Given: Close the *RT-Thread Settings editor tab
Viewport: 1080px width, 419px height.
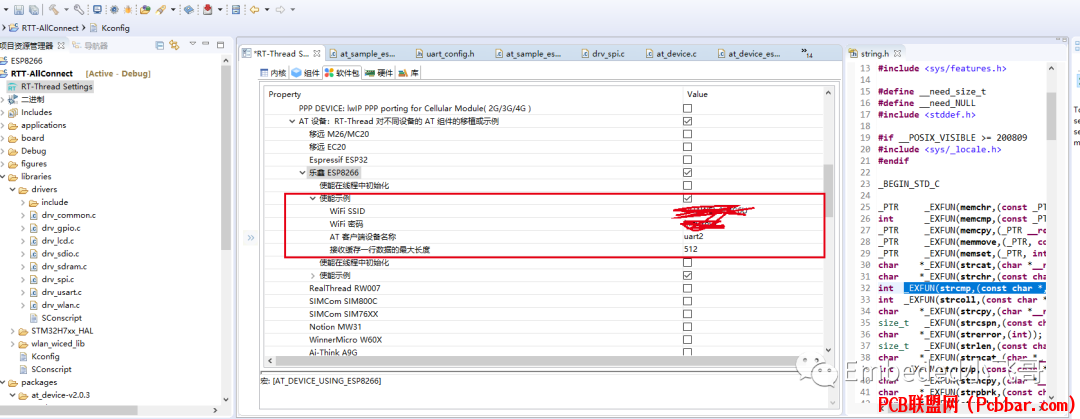Looking at the screenshot, I should coord(317,53).
